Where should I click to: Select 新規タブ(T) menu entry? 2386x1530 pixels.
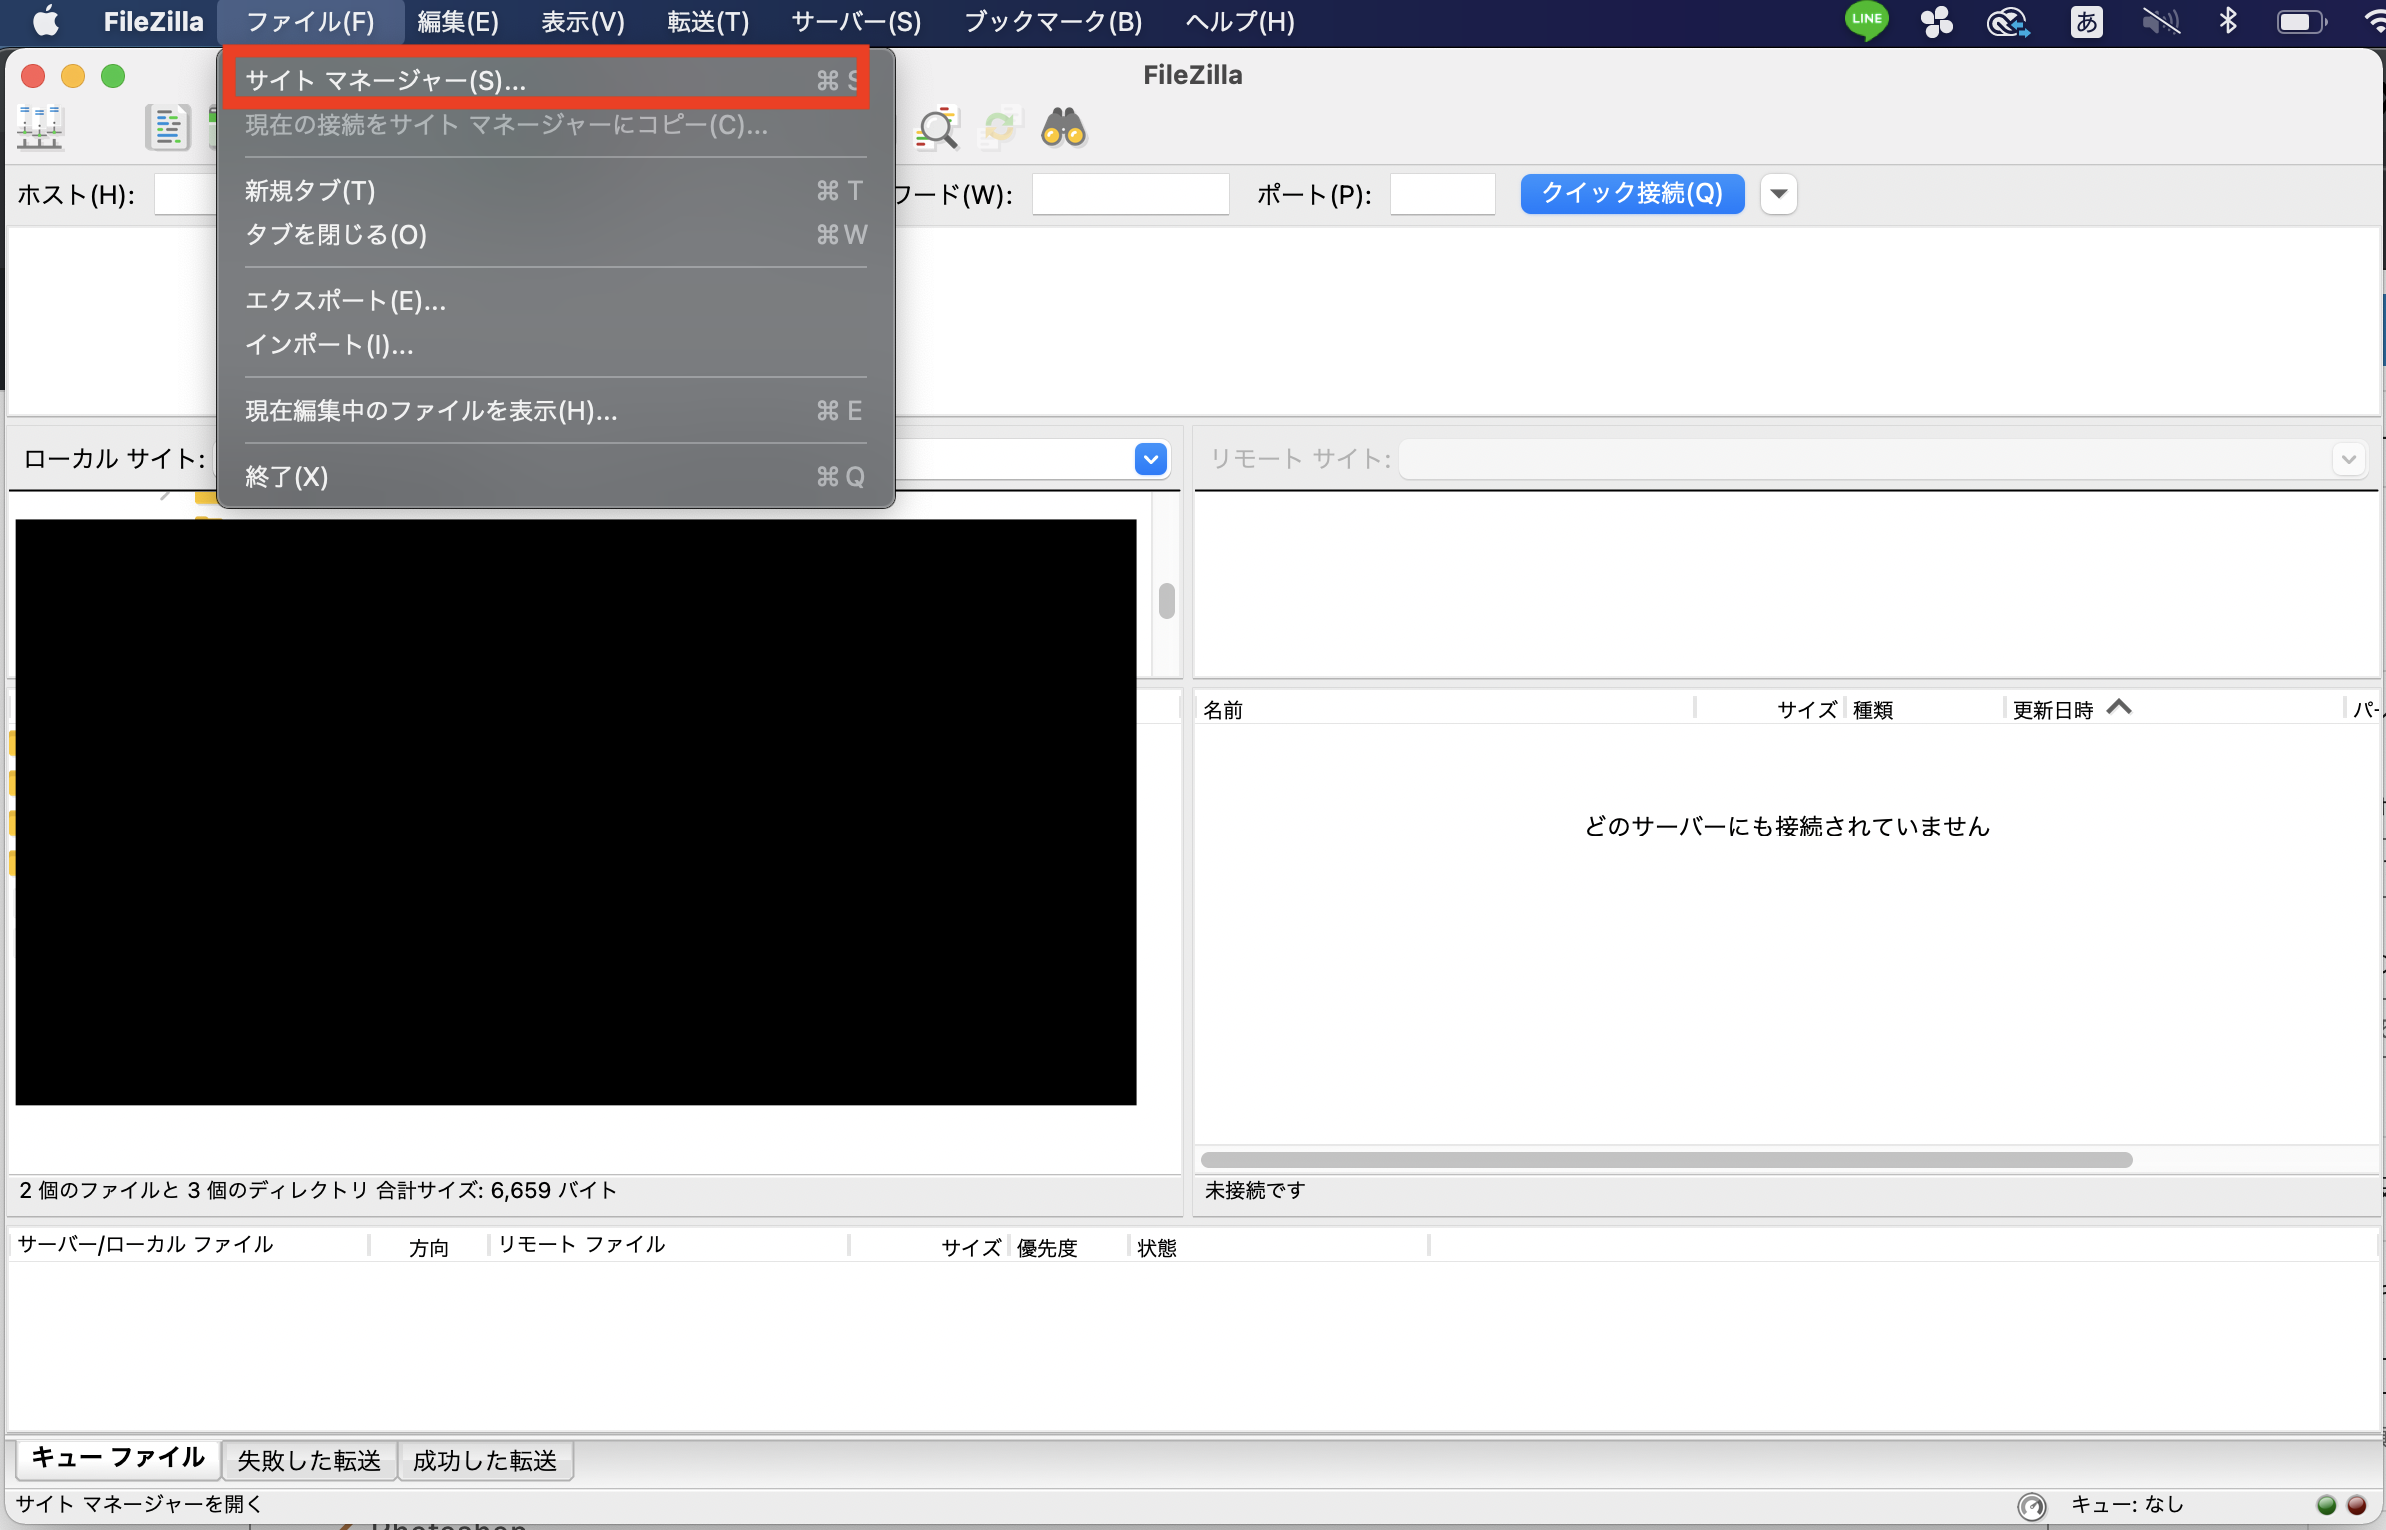[555, 190]
